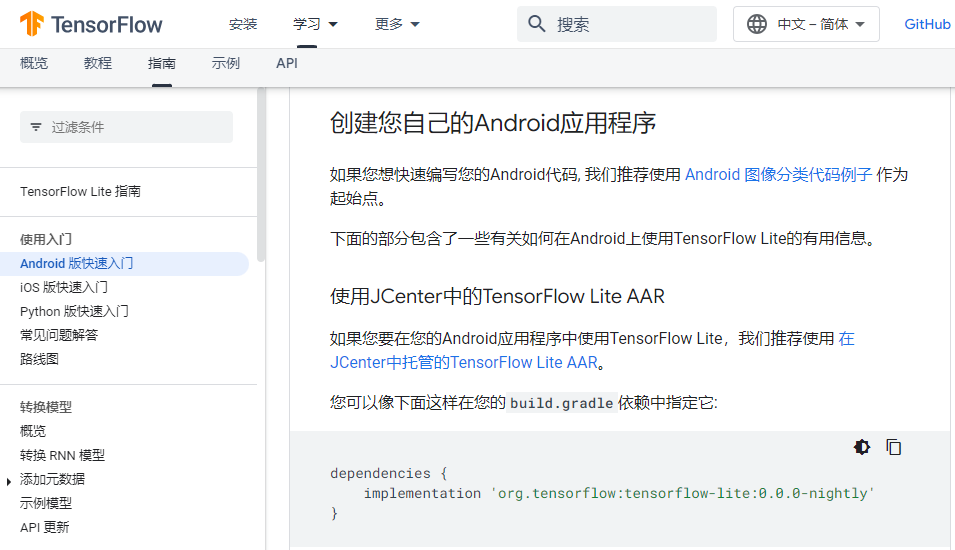This screenshot has width=955, height=550.
Task: Open the API tab
Action: click(287, 63)
